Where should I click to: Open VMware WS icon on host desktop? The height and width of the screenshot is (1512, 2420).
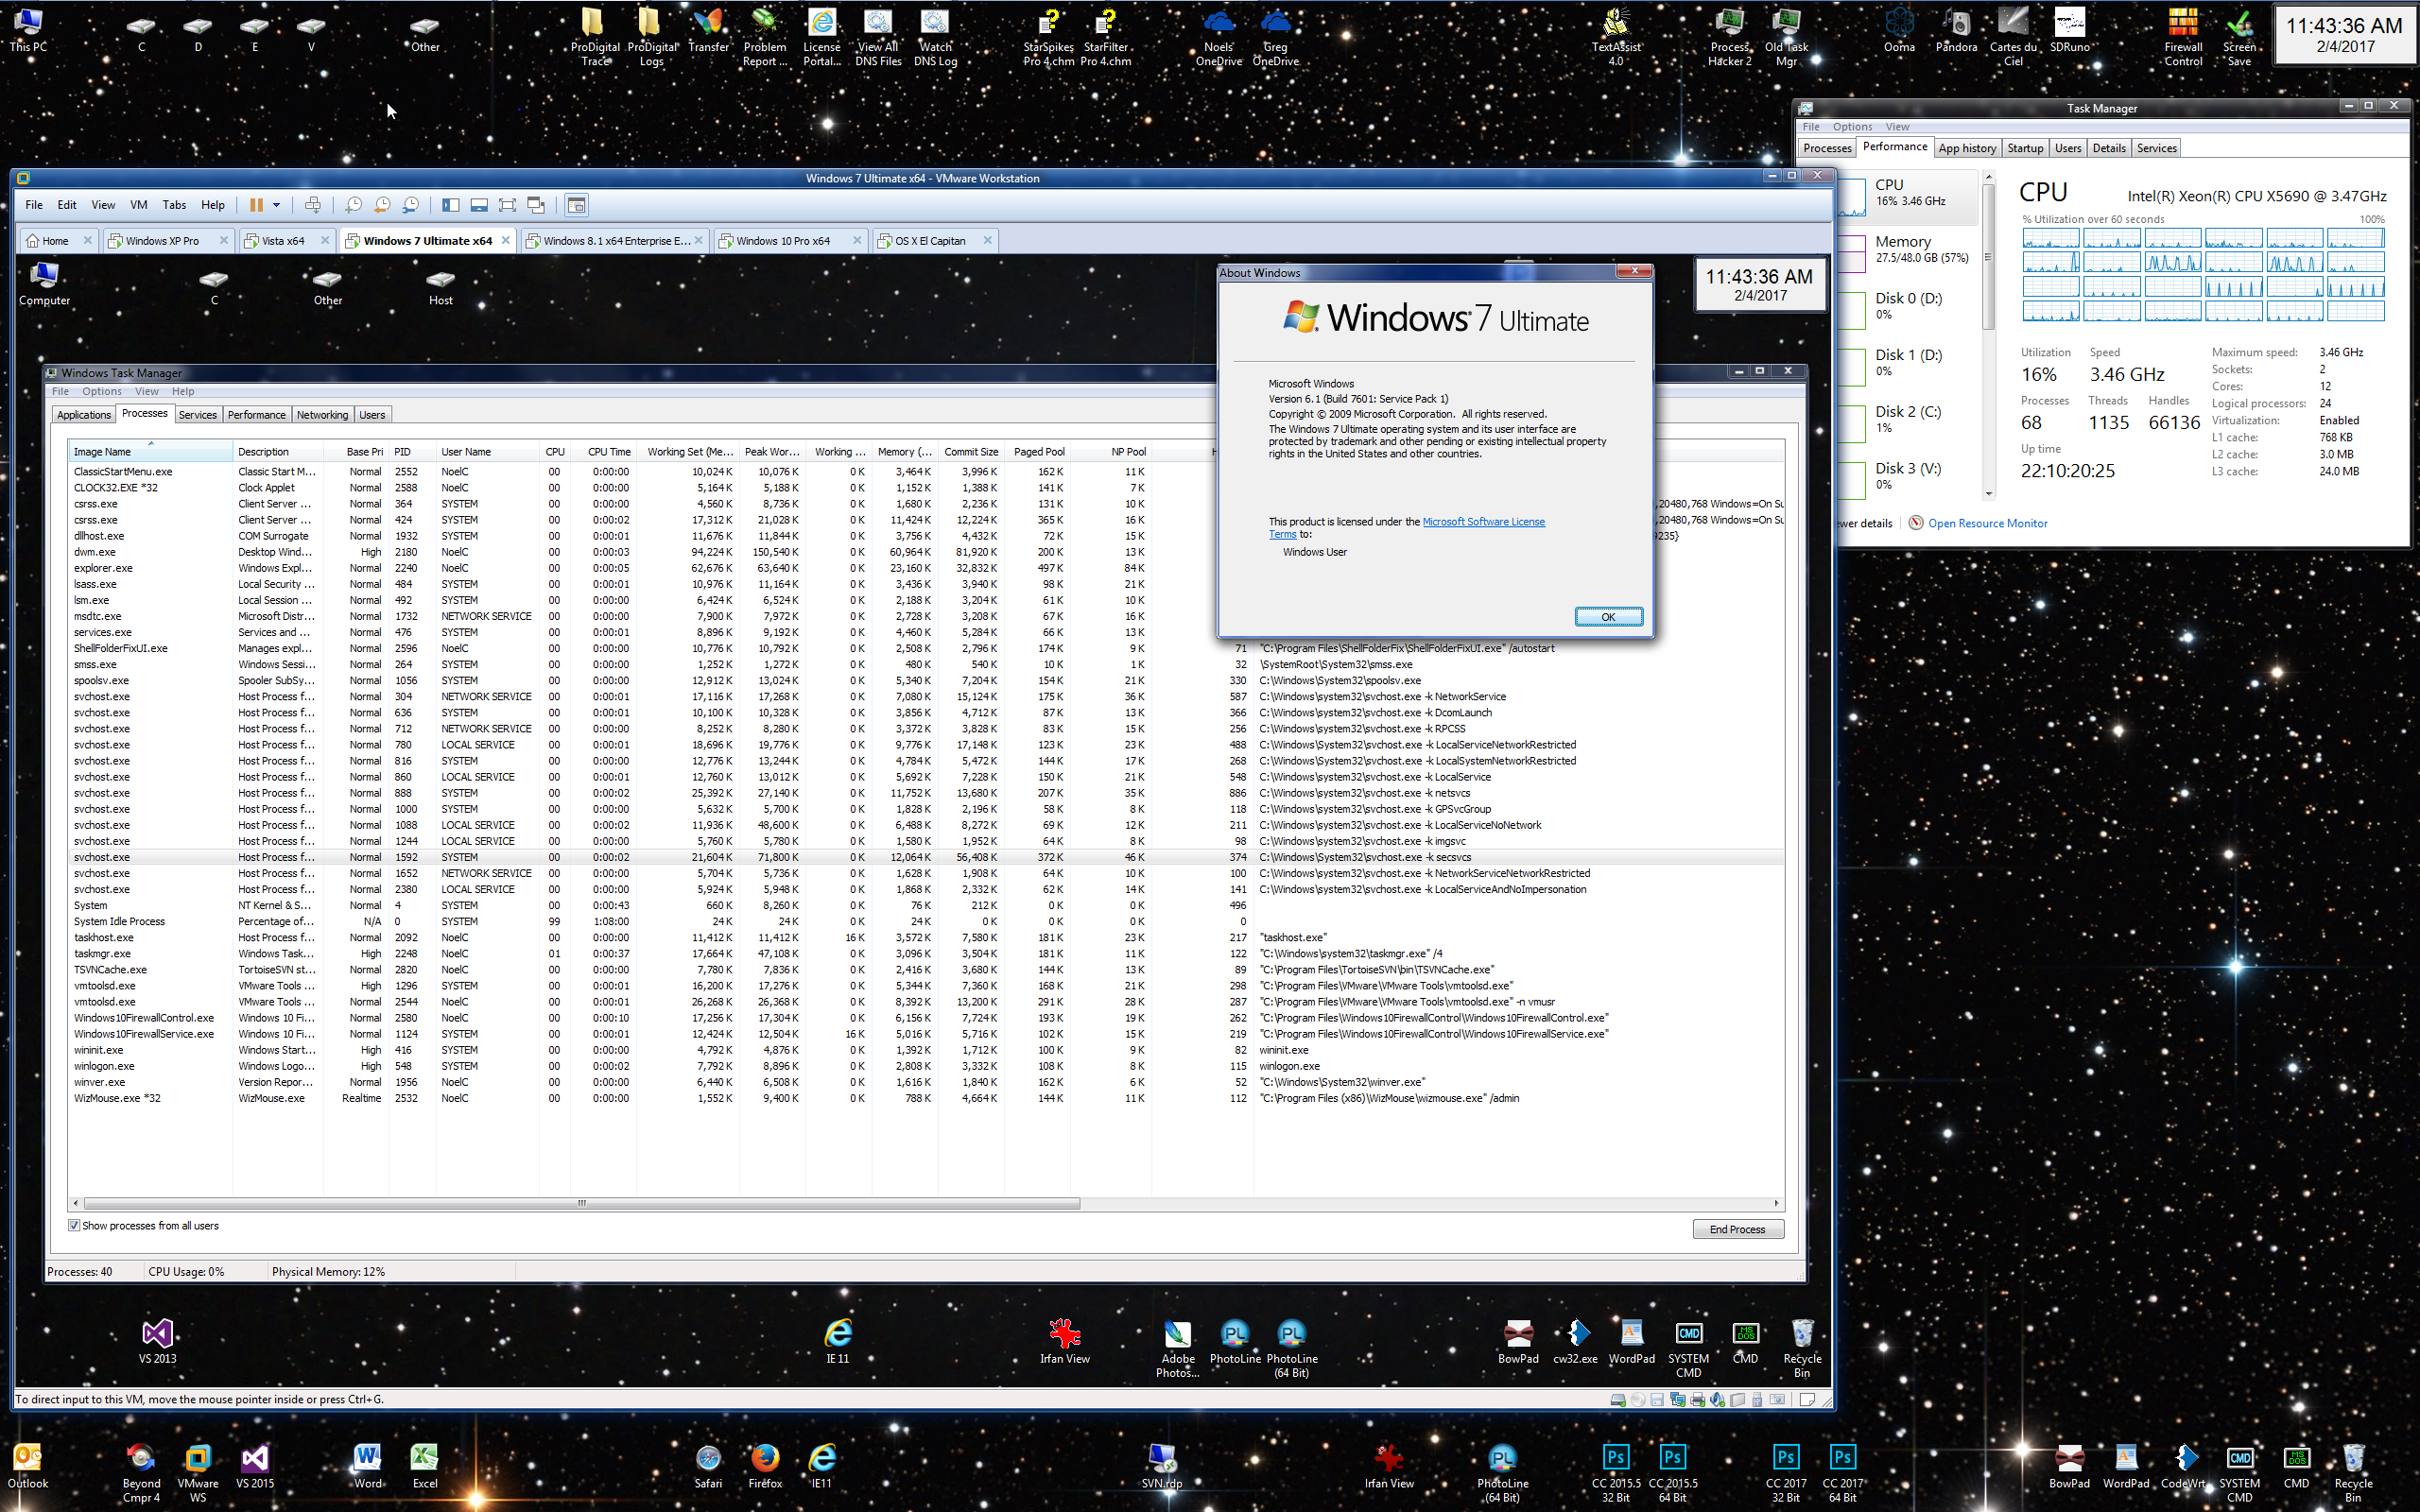[198, 1473]
